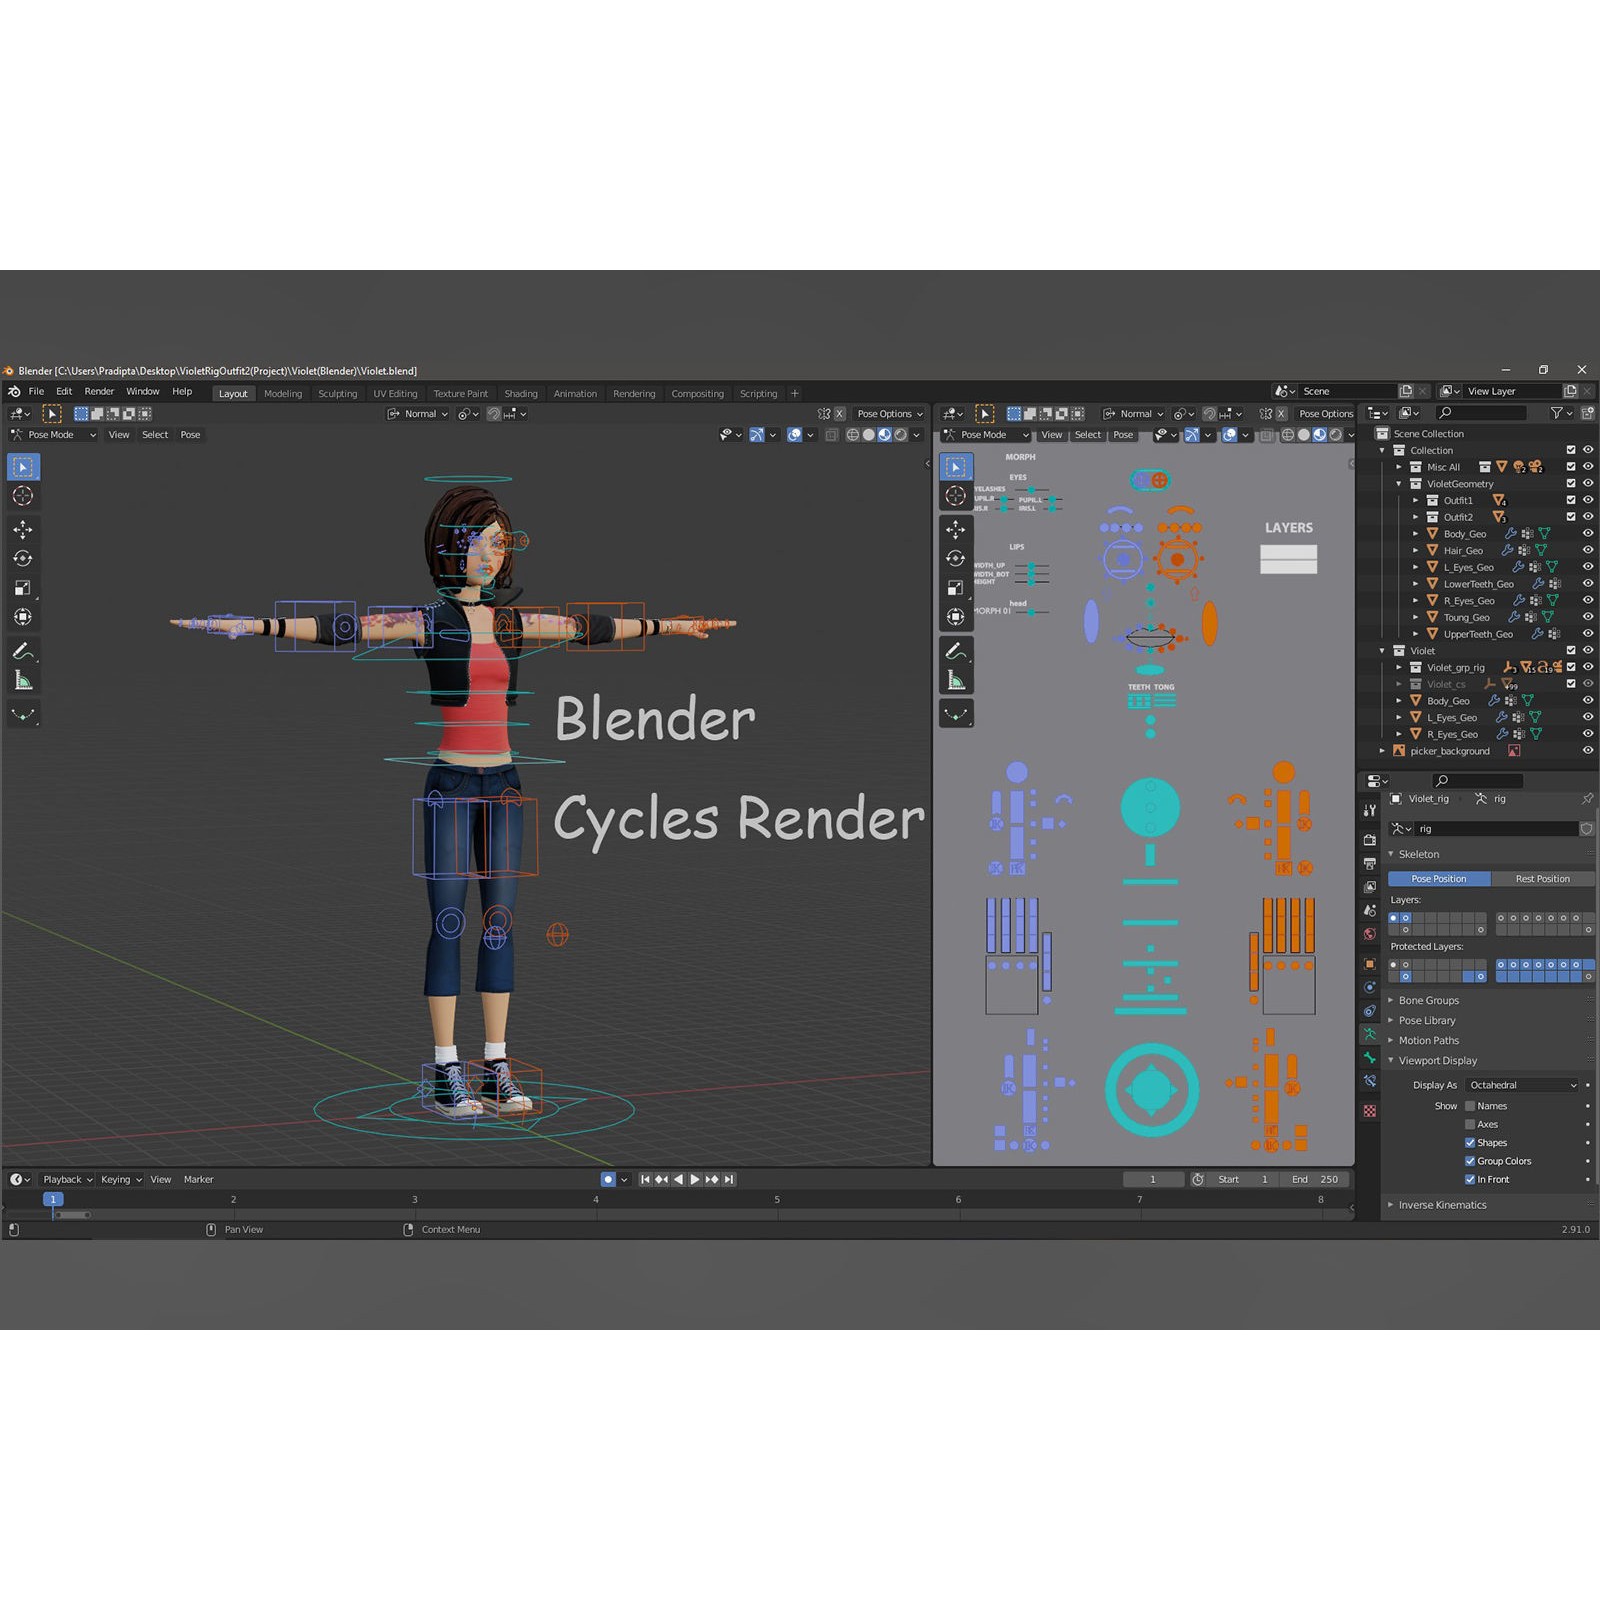
Task: Select the Measure tool in left viewport toolbar
Action: tap(23, 682)
